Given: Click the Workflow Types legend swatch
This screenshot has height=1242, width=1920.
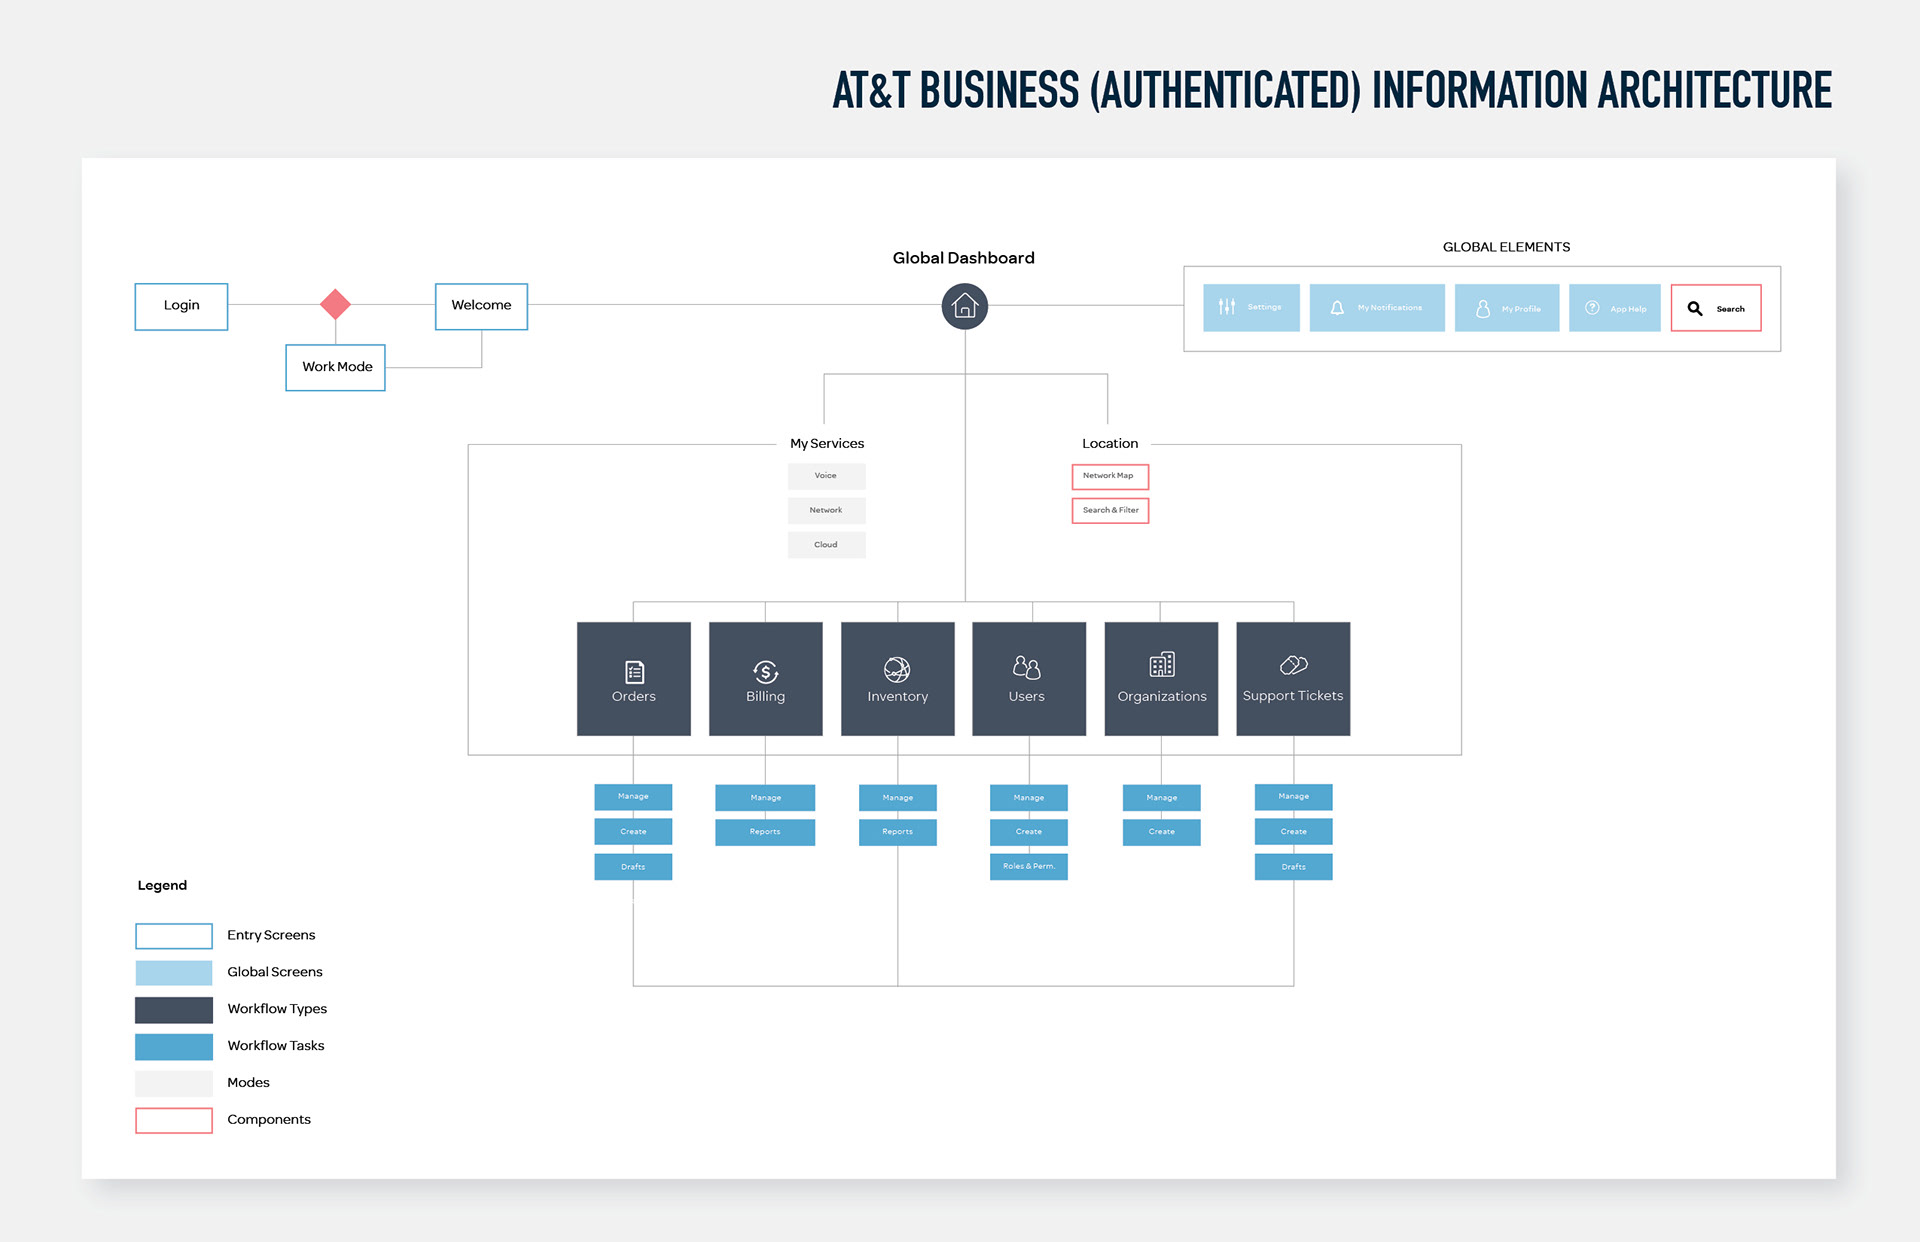Looking at the screenshot, I should (x=174, y=1010).
